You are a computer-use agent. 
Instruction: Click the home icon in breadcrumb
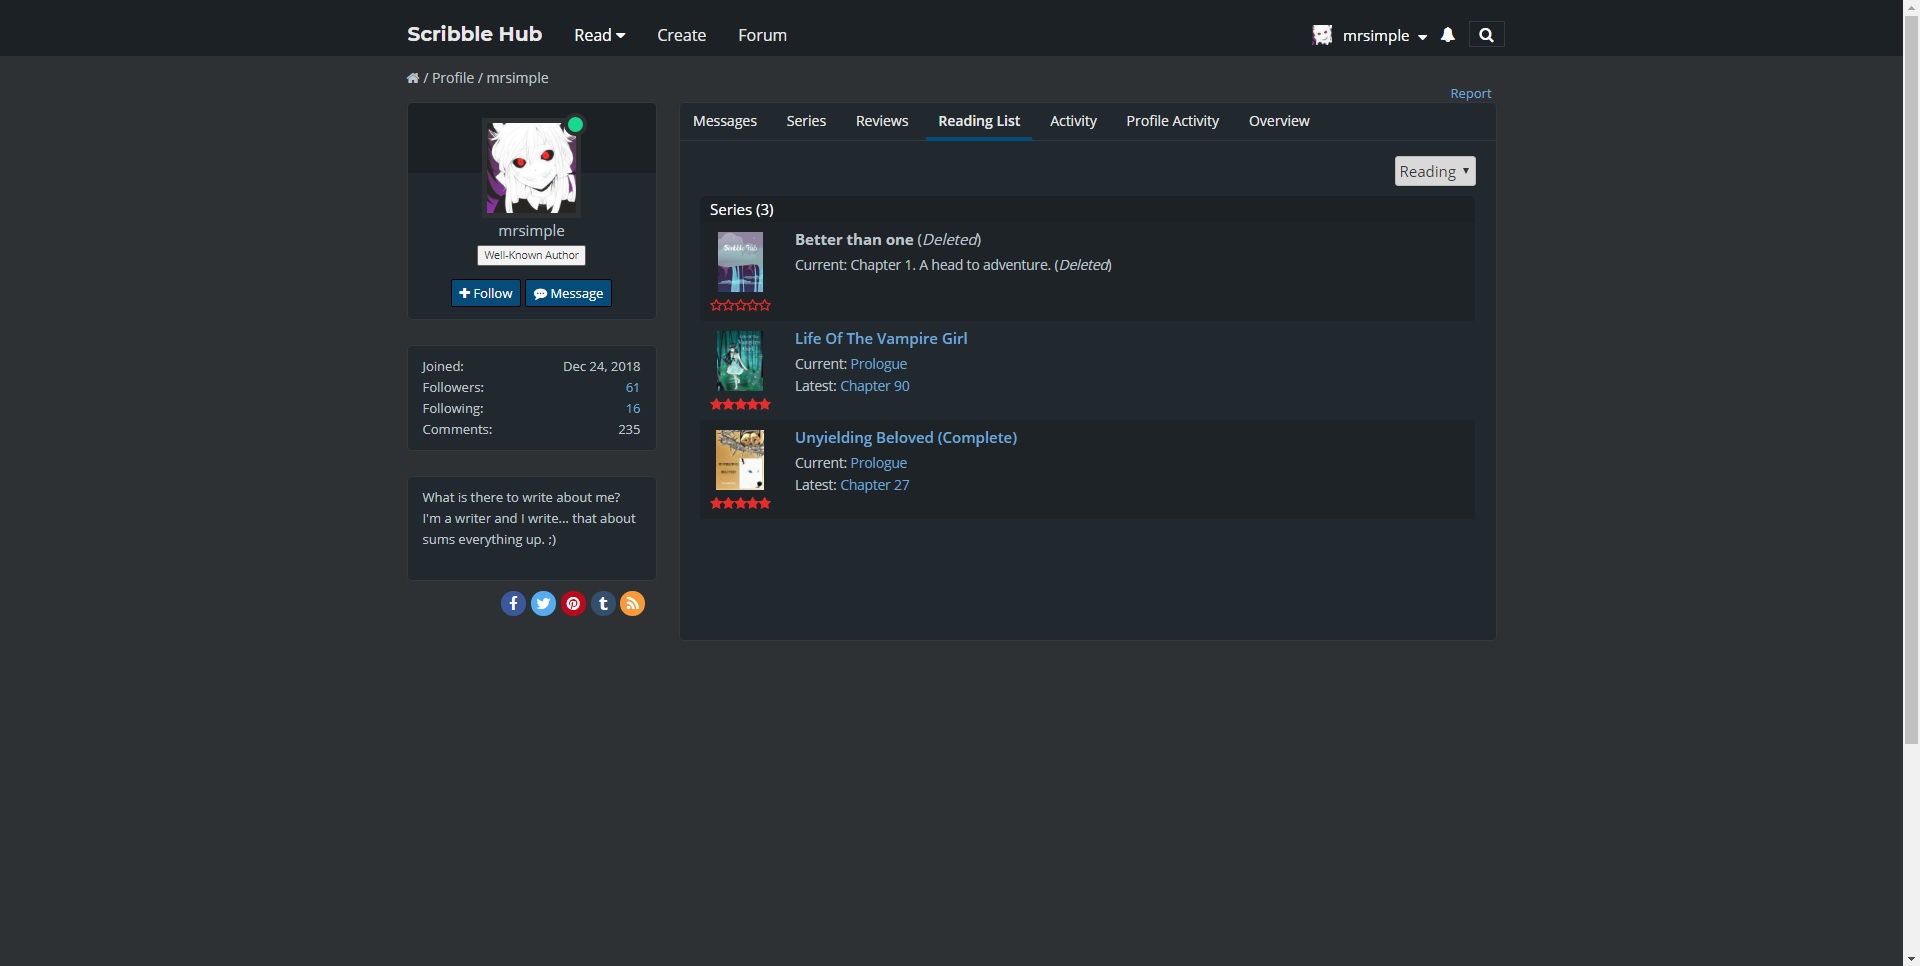[x=413, y=78]
